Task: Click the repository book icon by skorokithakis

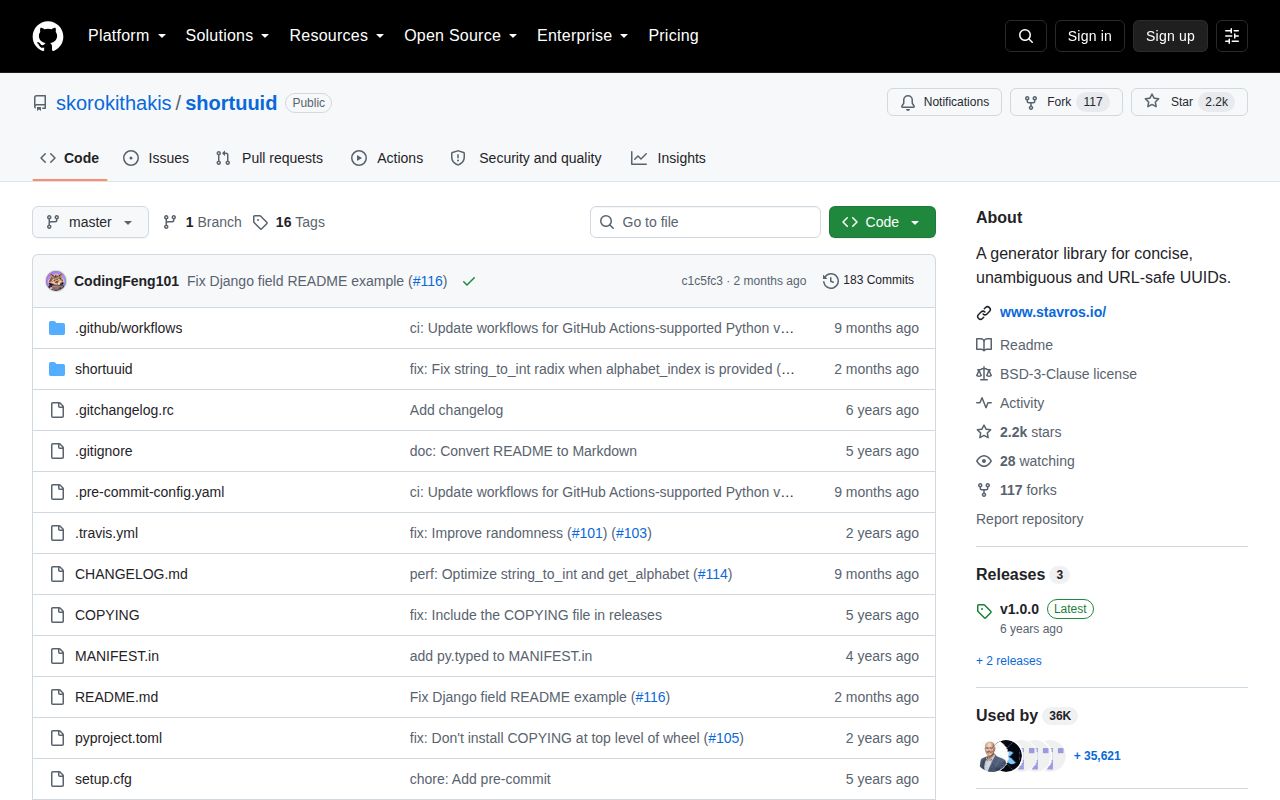Action: pyautogui.click(x=40, y=103)
